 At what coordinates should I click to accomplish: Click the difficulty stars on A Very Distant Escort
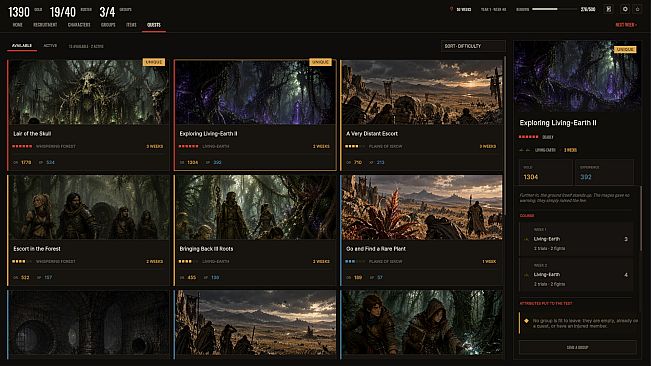pos(355,146)
